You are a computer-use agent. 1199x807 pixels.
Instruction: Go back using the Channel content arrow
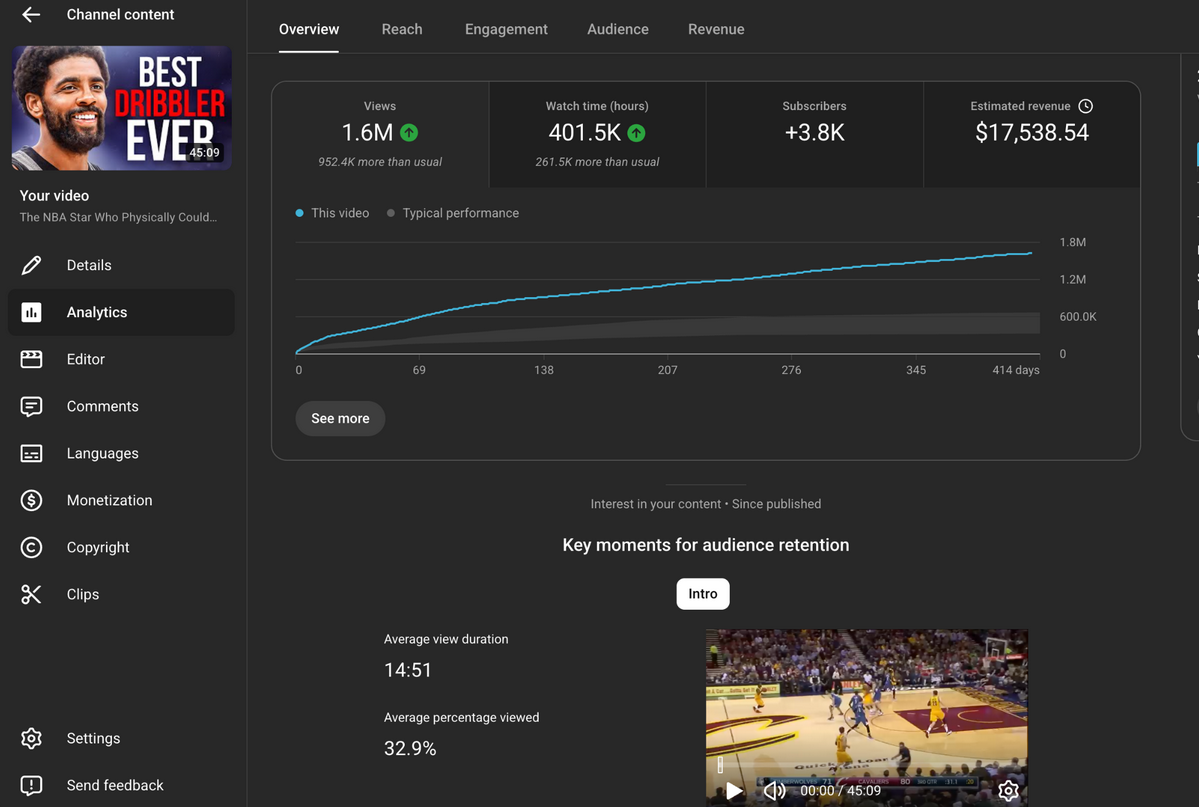31,15
